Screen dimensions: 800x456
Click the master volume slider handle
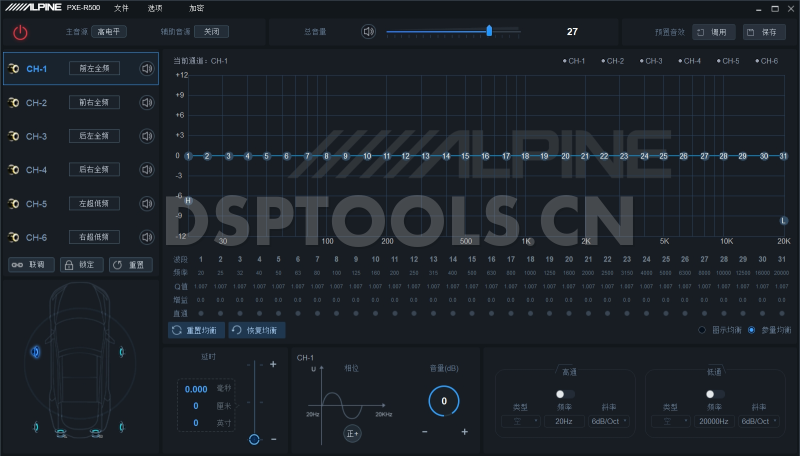click(489, 31)
